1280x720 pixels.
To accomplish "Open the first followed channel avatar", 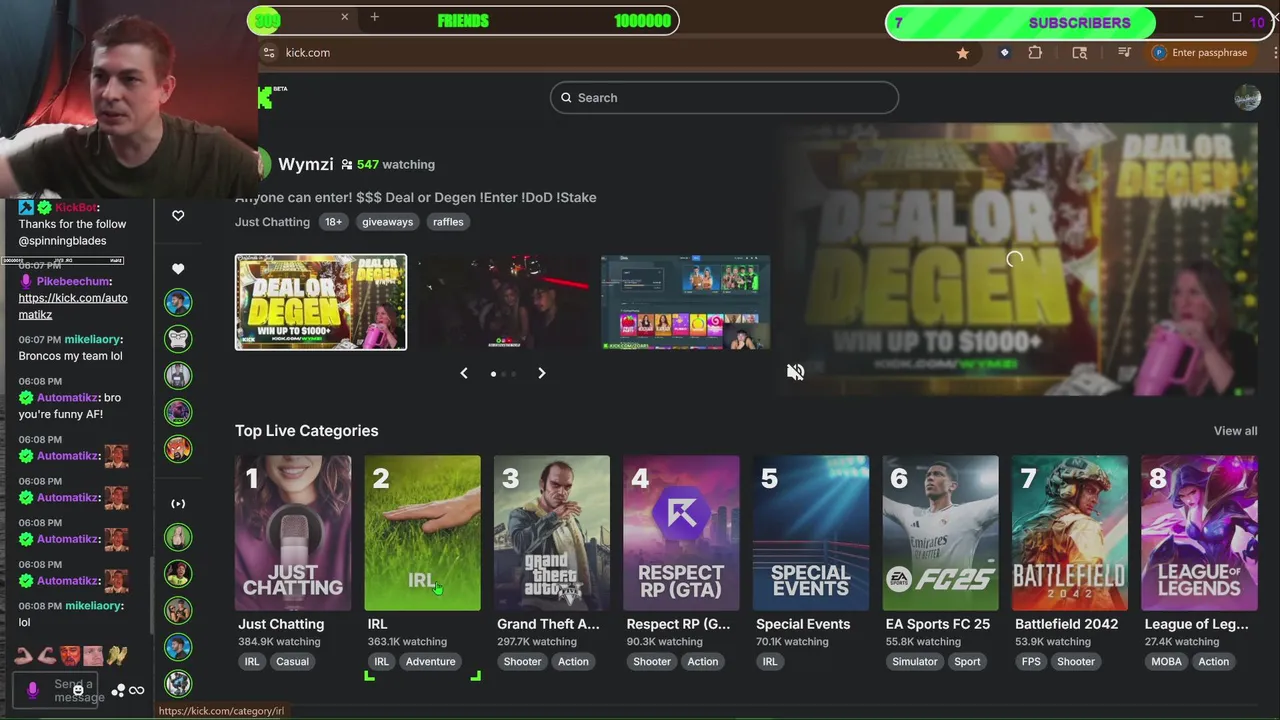I will point(178,302).
